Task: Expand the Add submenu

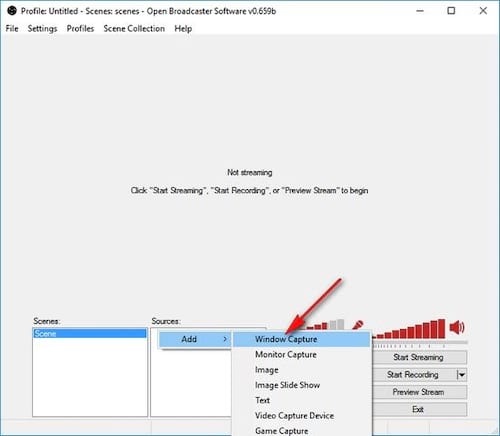Action: (x=195, y=339)
